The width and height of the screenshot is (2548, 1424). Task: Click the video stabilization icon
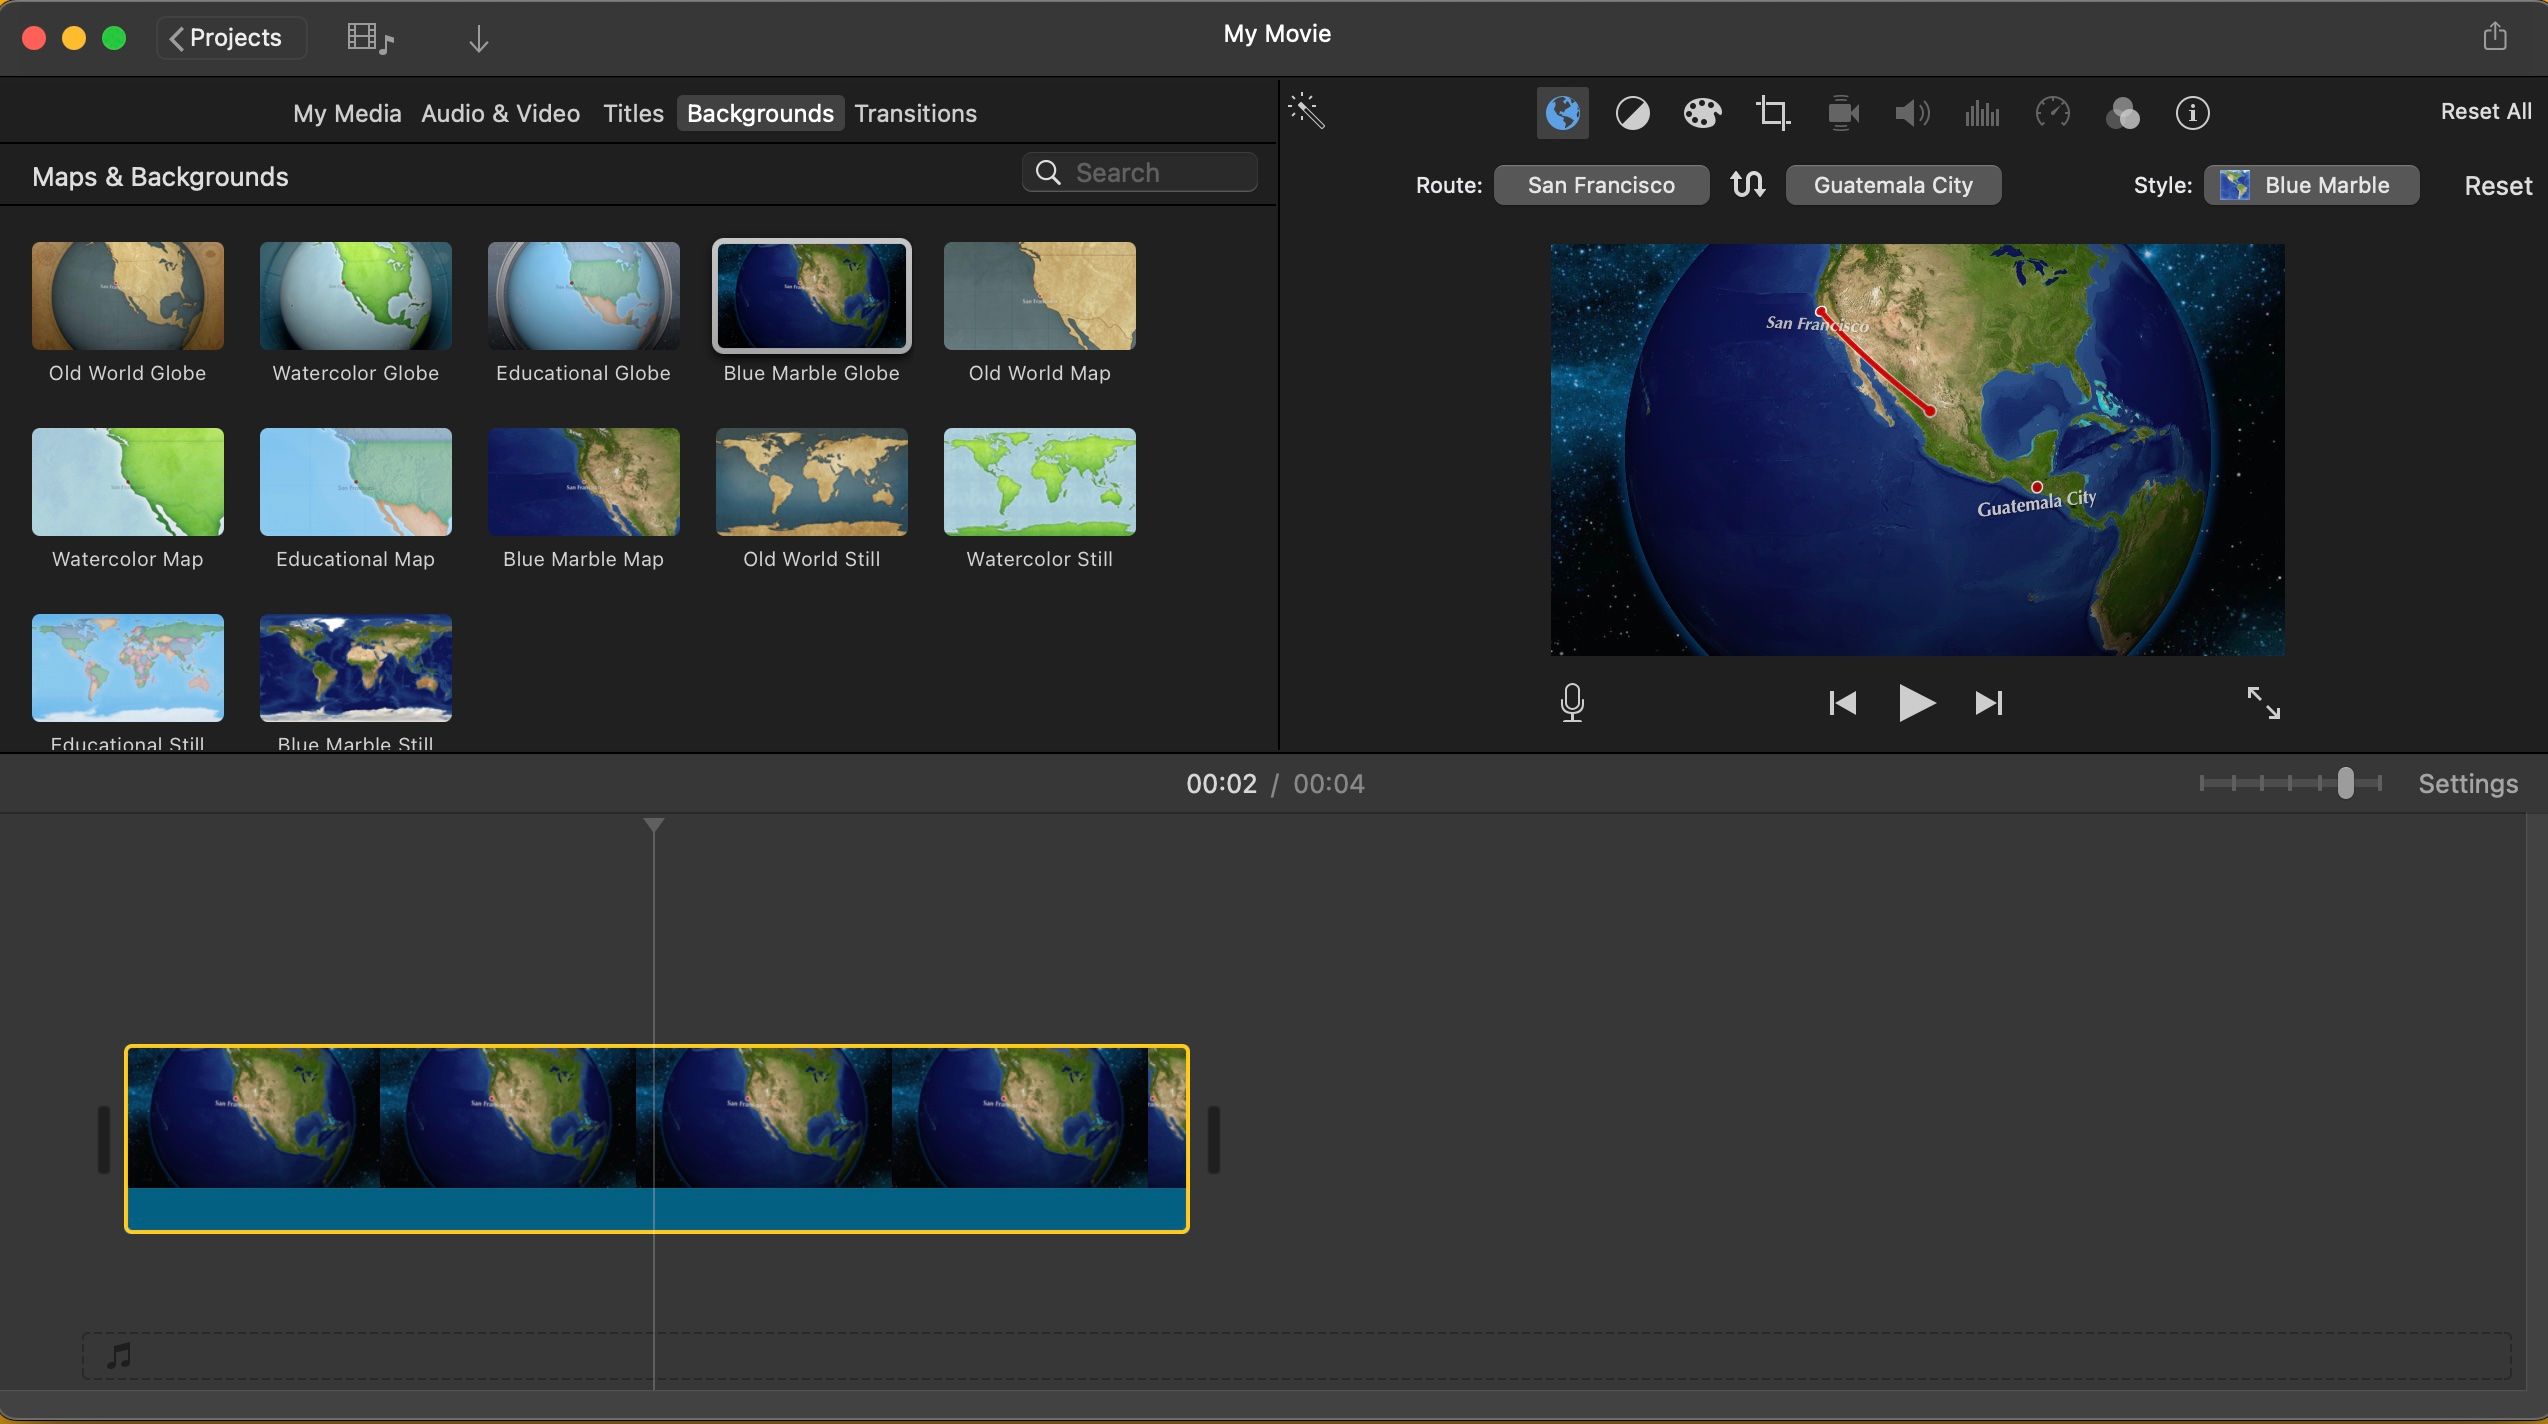1843,113
